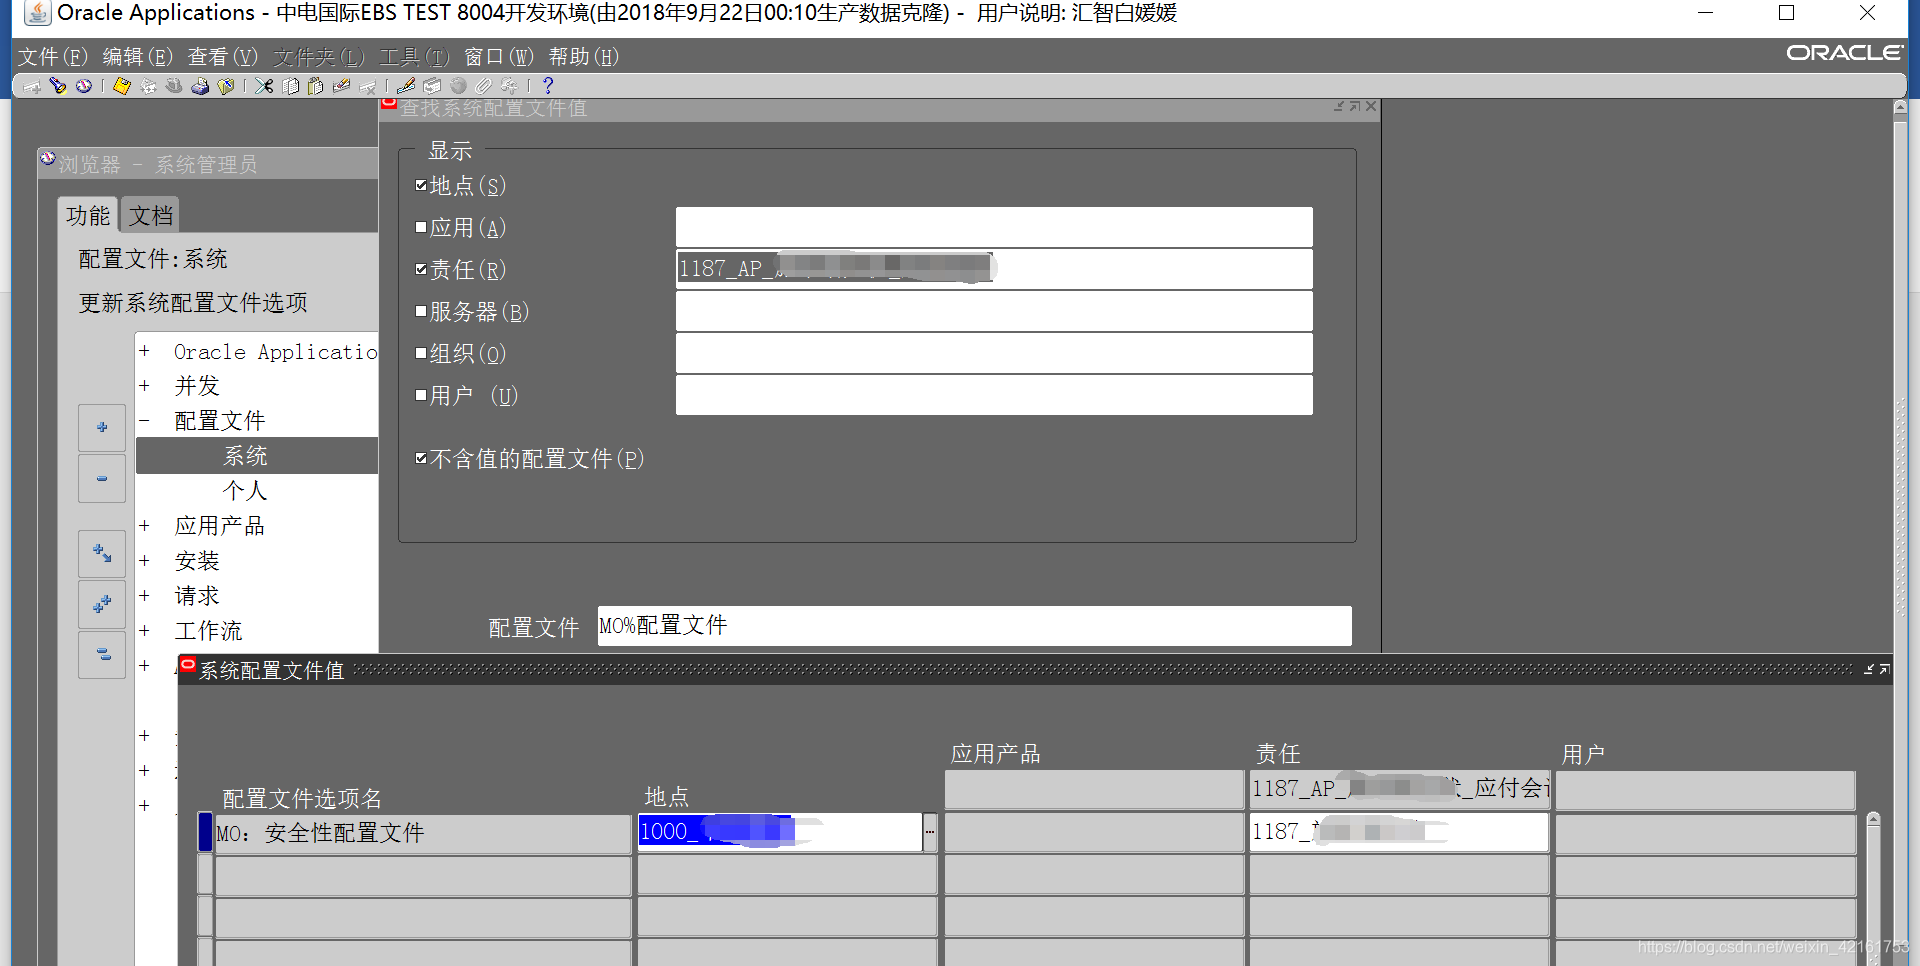Toggle the 组织(O) checkbox
The image size is (1920, 966).
(x=421, y=353)
